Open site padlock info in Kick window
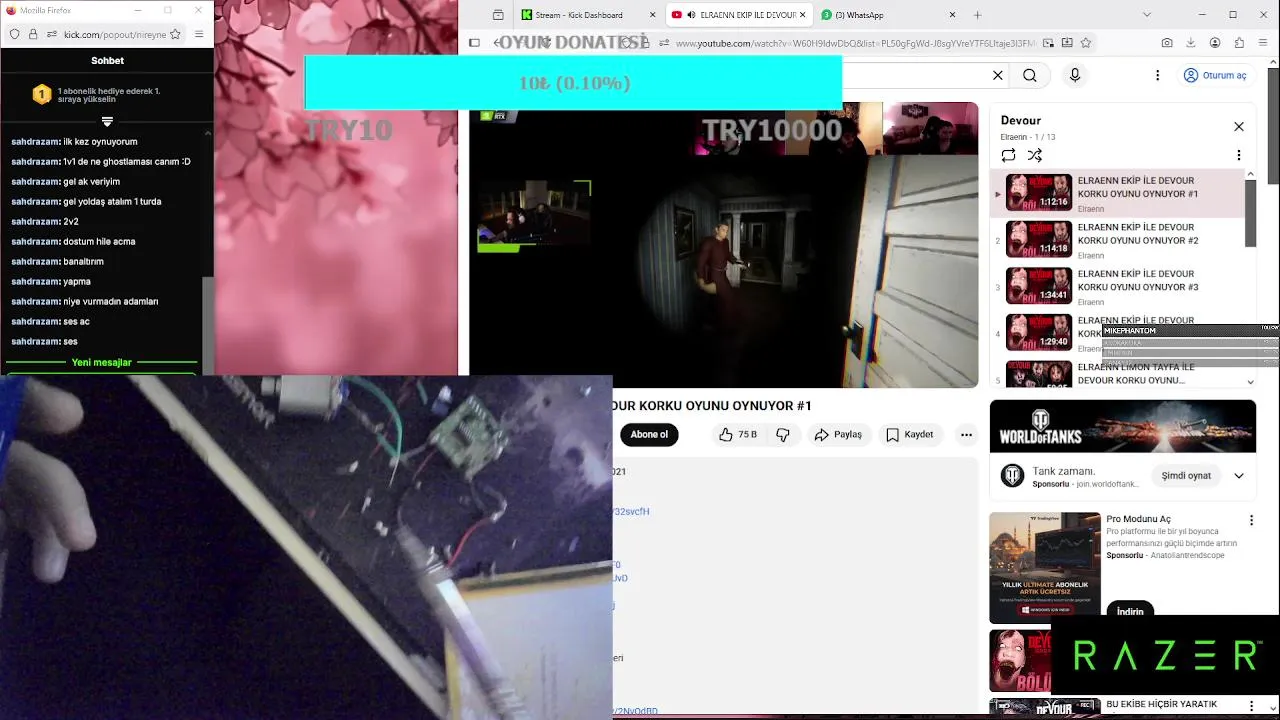Screen dimensions: 1280x720 33,34
